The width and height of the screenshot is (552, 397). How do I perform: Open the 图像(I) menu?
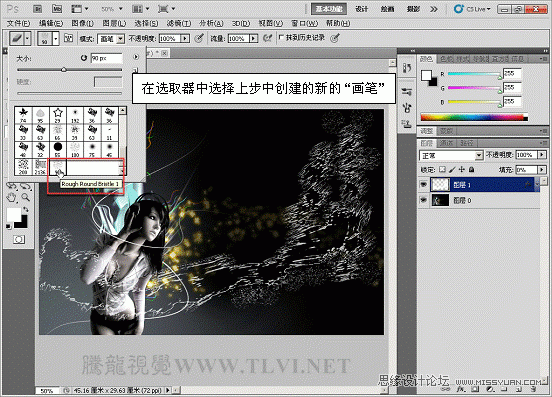[83, 23]
